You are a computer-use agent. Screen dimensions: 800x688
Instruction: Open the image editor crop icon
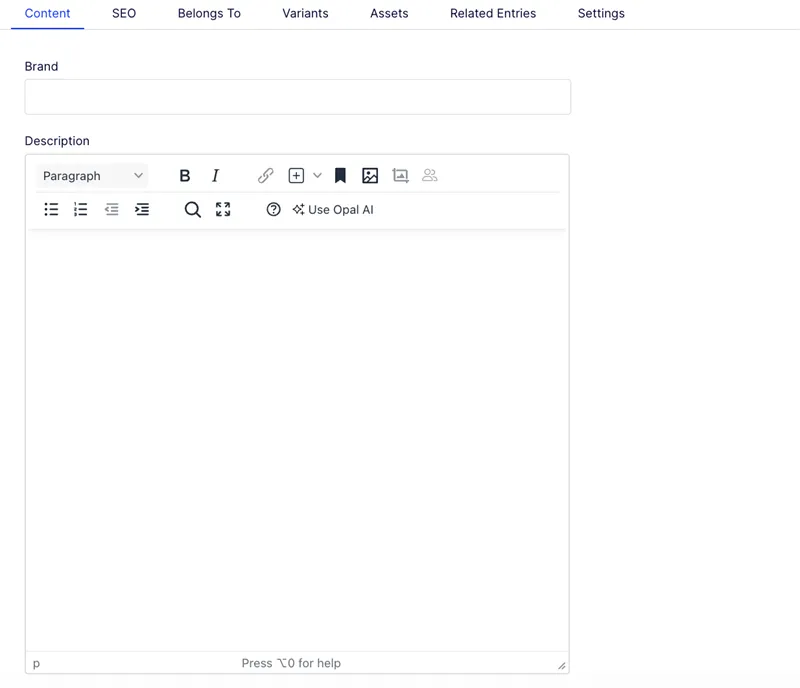pos(401,176)
